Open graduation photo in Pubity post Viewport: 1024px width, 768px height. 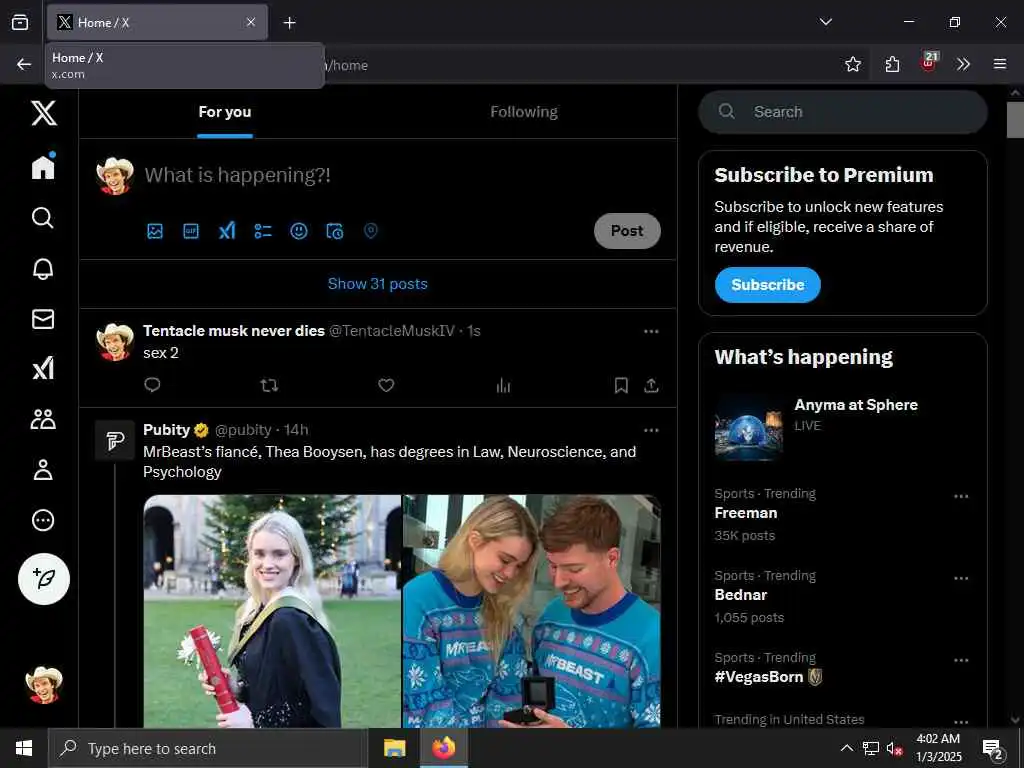click(x=272, y=611)
